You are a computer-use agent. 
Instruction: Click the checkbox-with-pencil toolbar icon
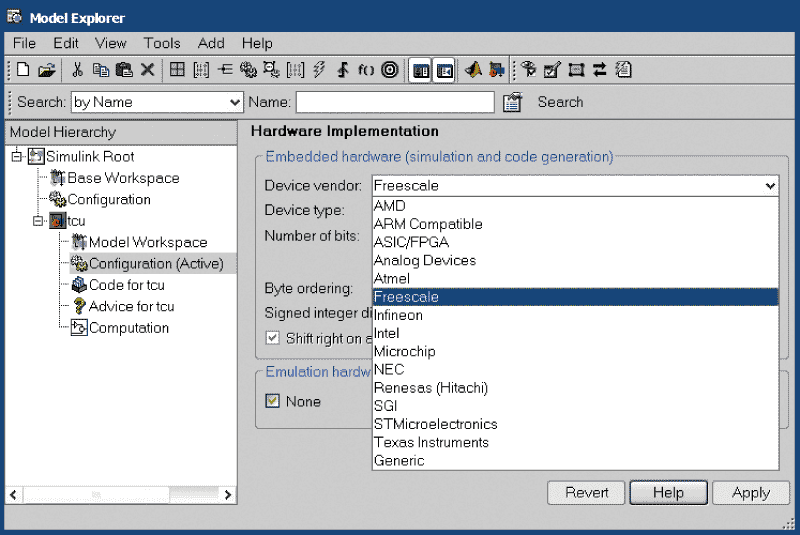coord(552,70)
